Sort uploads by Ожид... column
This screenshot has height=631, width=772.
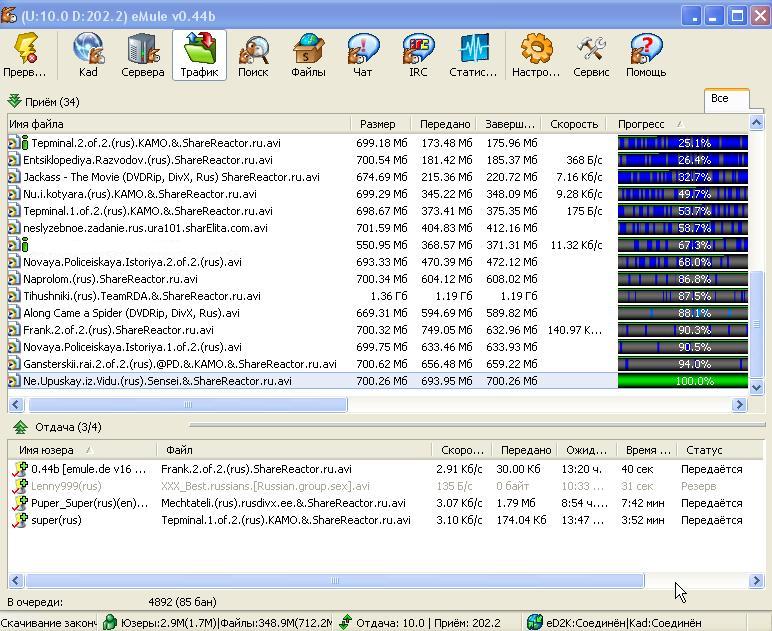pos(586,450)
